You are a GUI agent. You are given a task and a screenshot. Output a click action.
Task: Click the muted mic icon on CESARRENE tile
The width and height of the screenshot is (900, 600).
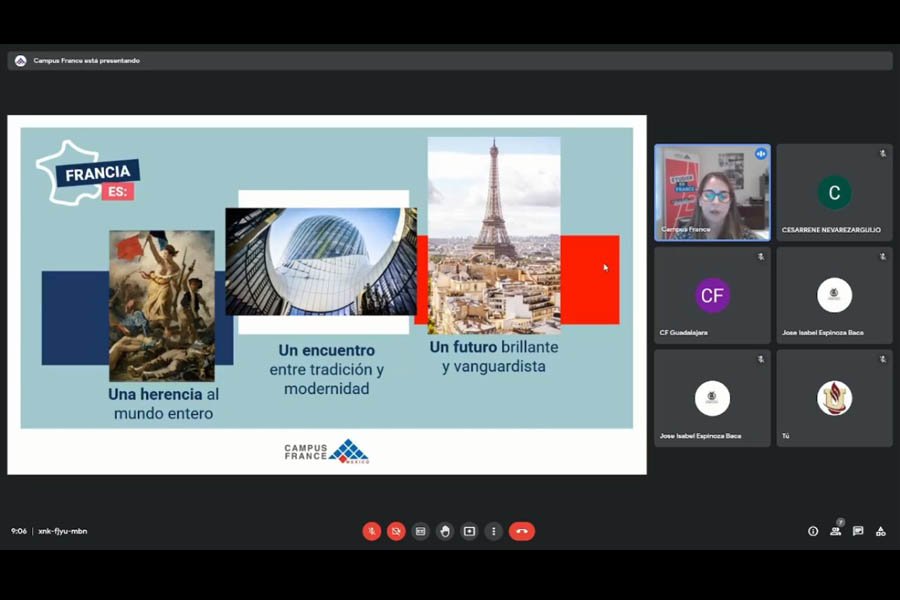tap(883, 154)
